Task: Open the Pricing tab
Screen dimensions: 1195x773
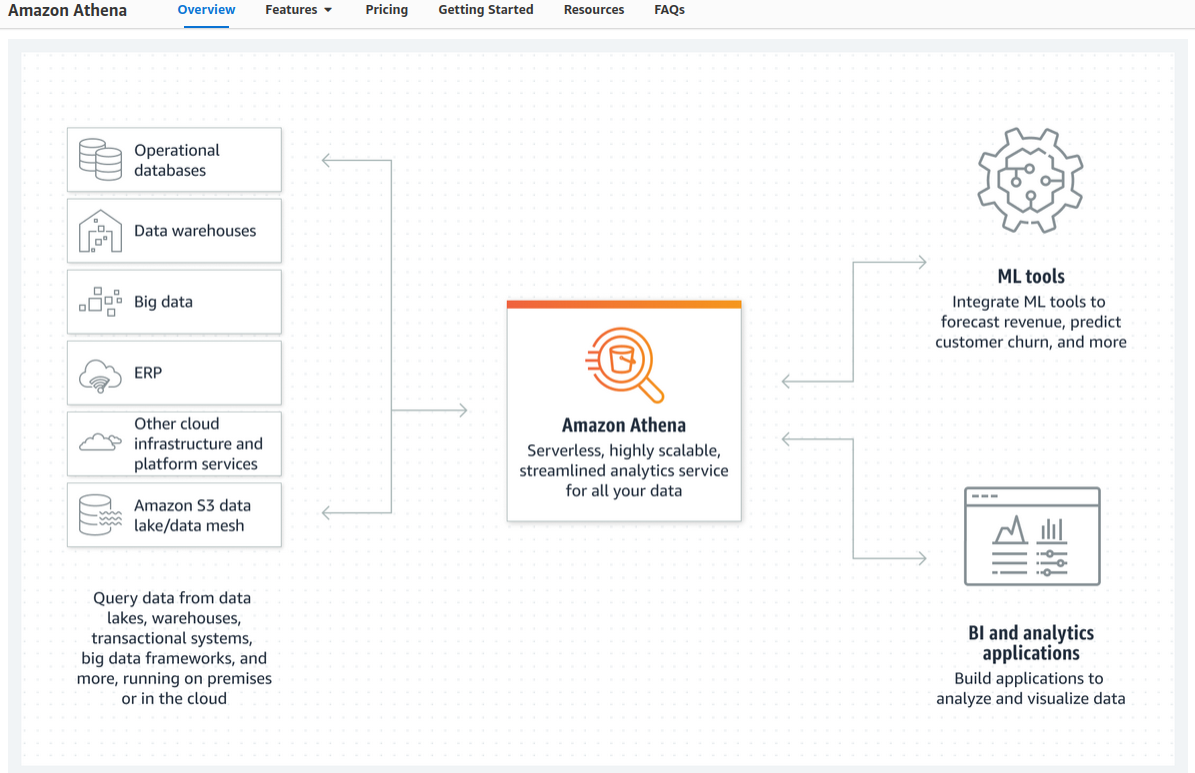Action: point(386,9)
